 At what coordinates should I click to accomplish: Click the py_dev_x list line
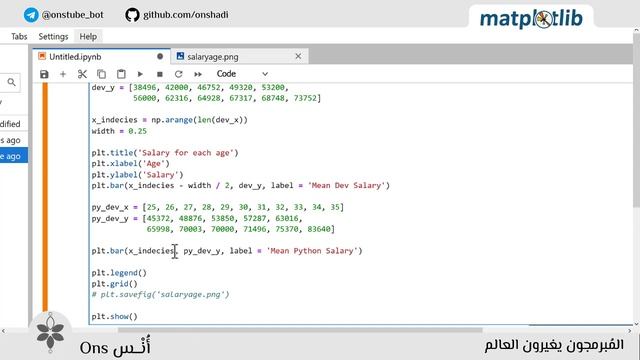(218, 207)
